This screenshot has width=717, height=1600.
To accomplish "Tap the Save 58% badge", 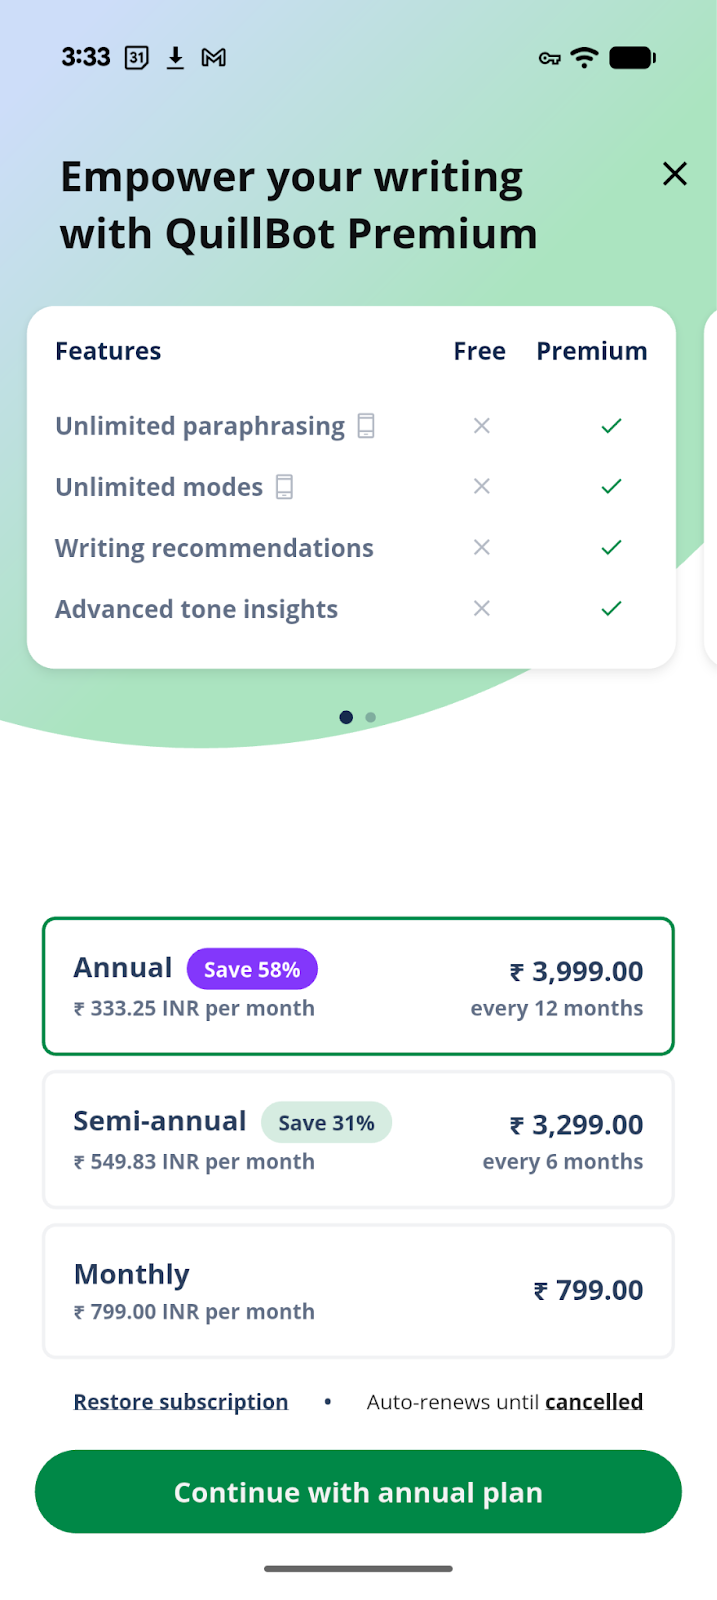I will click(252, 969).
